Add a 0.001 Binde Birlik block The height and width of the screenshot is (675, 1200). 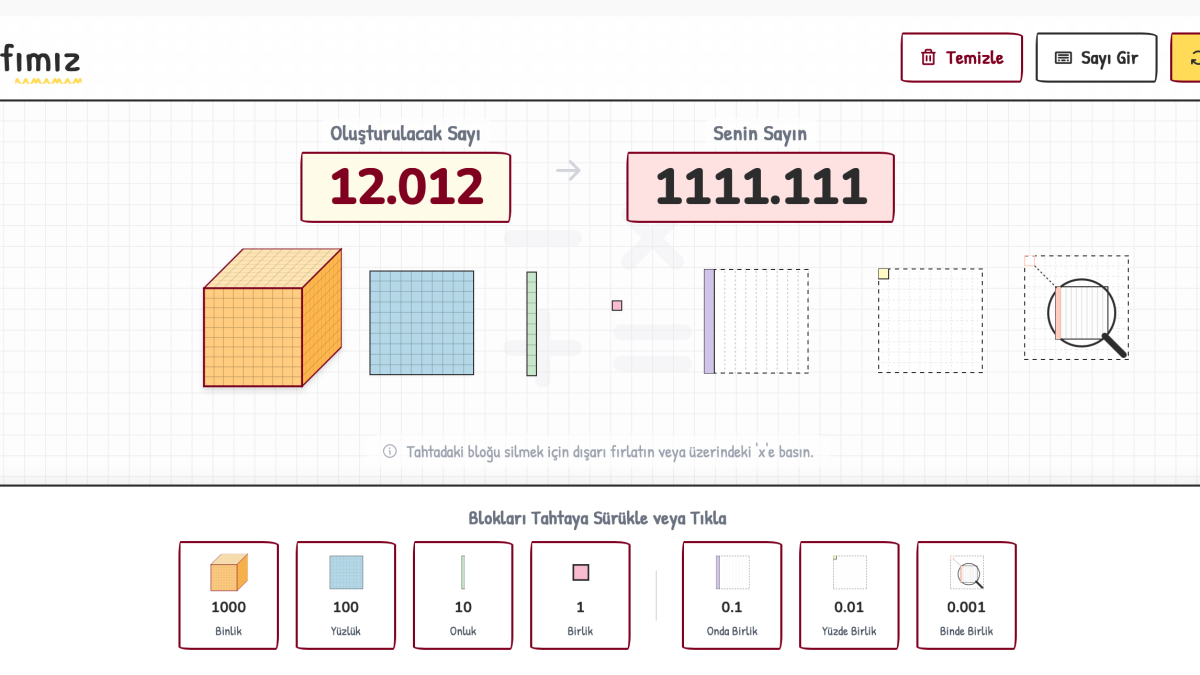(x=966, y=595)
